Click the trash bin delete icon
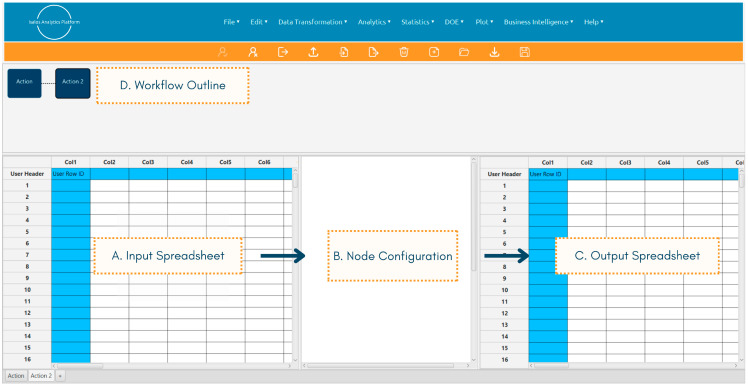Screen dimensions: 748x387 tap(404, 52)
